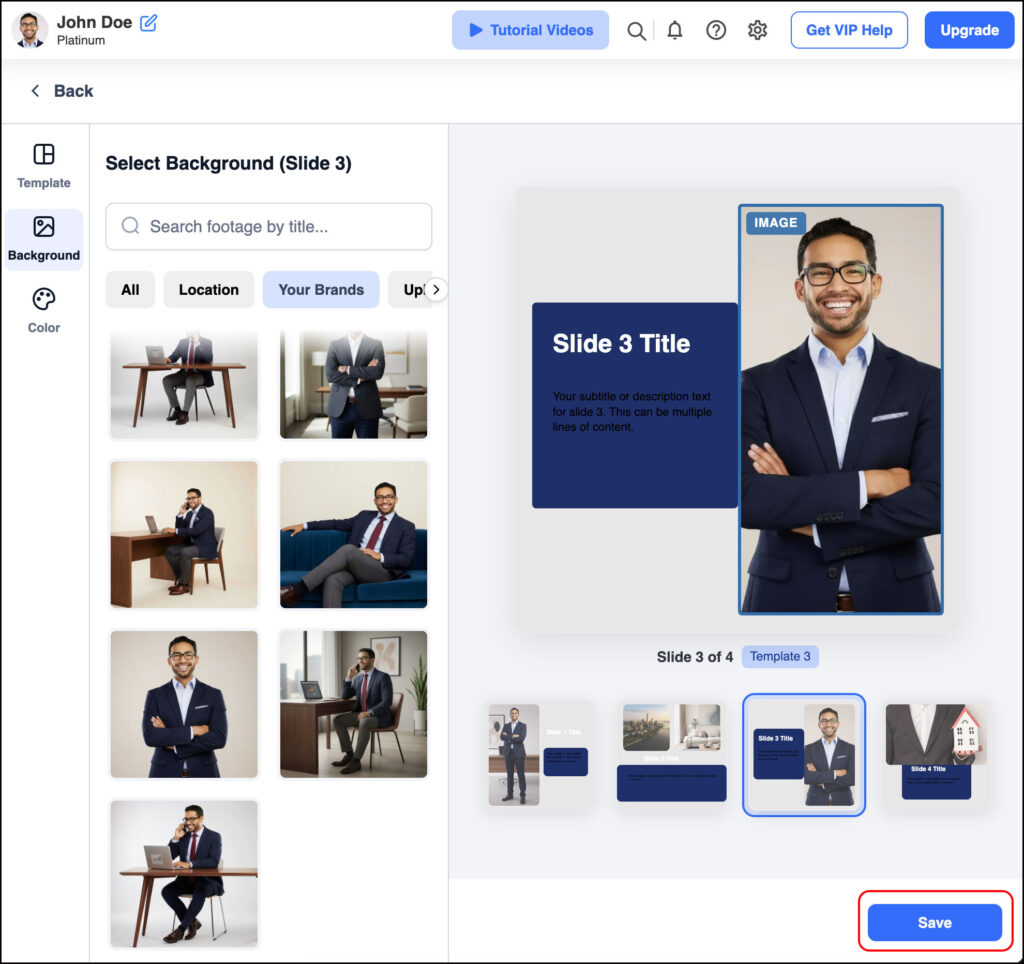
Task: Open search with the magnifying glass icon
Action: pos(636,30)
